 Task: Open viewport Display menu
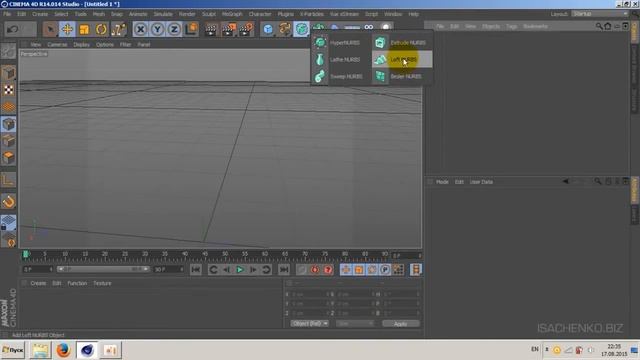pos(82,44)
